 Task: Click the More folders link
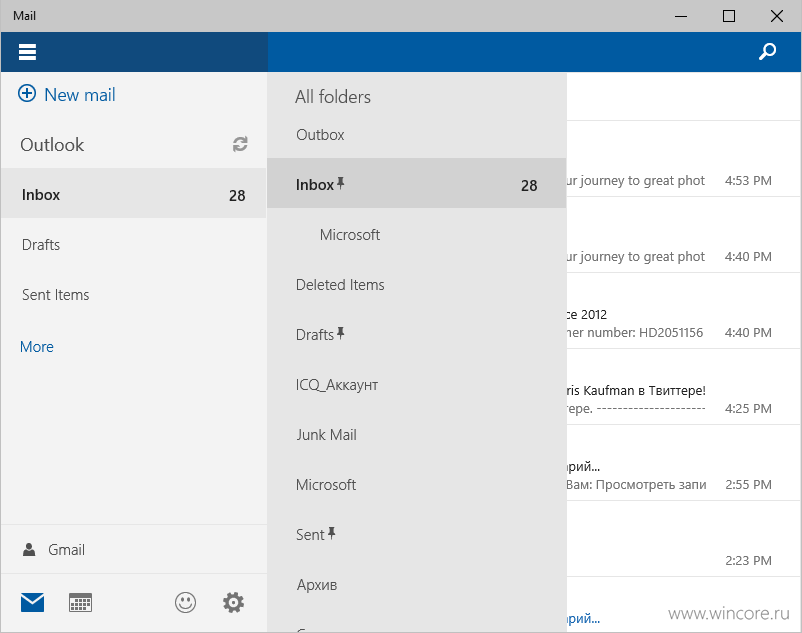(37, 347)
